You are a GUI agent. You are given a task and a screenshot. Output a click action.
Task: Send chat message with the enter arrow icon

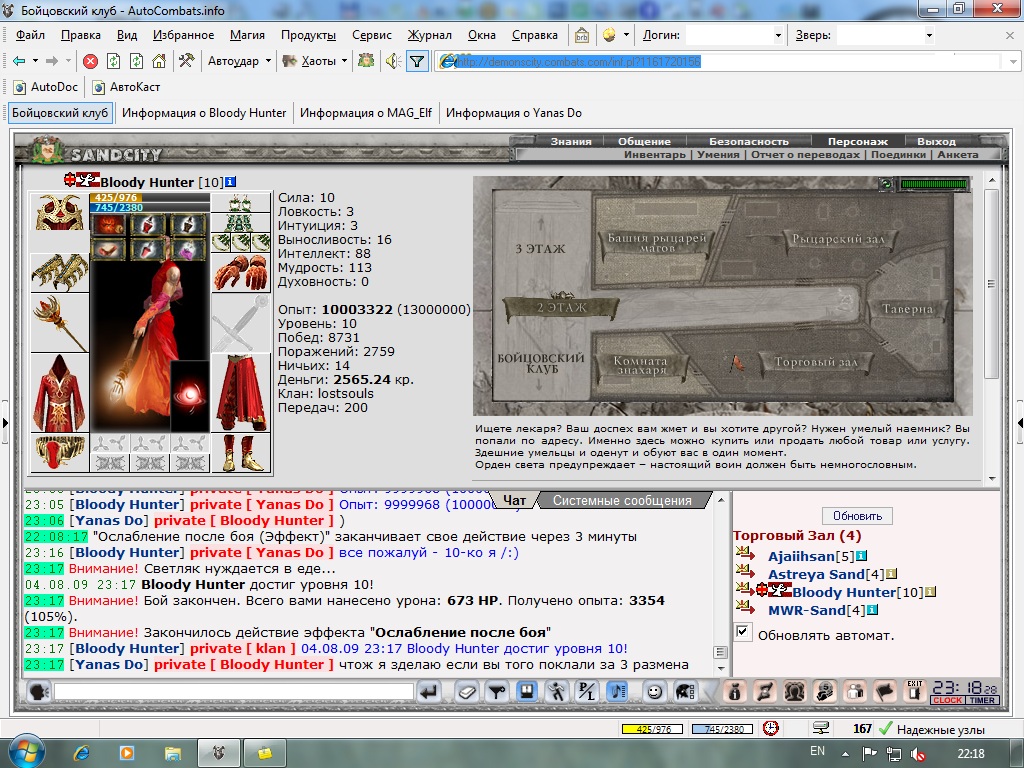coord(430,692)
